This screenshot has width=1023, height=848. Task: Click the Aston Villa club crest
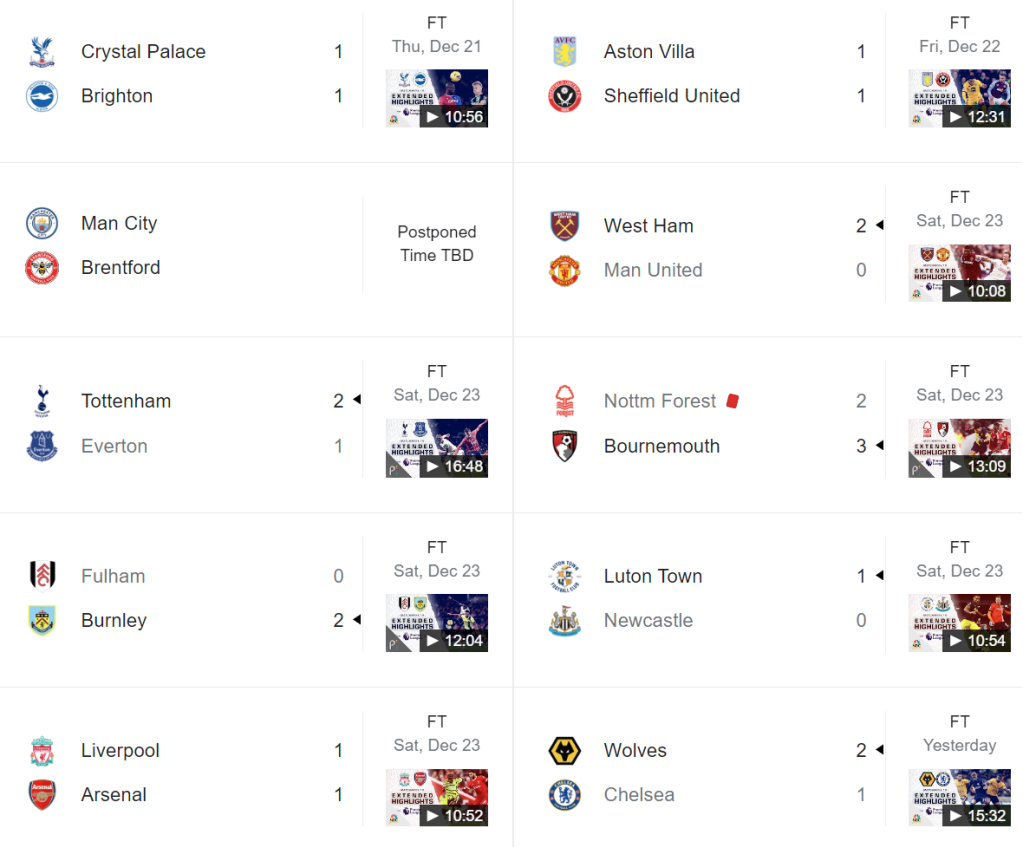[565, 52]
